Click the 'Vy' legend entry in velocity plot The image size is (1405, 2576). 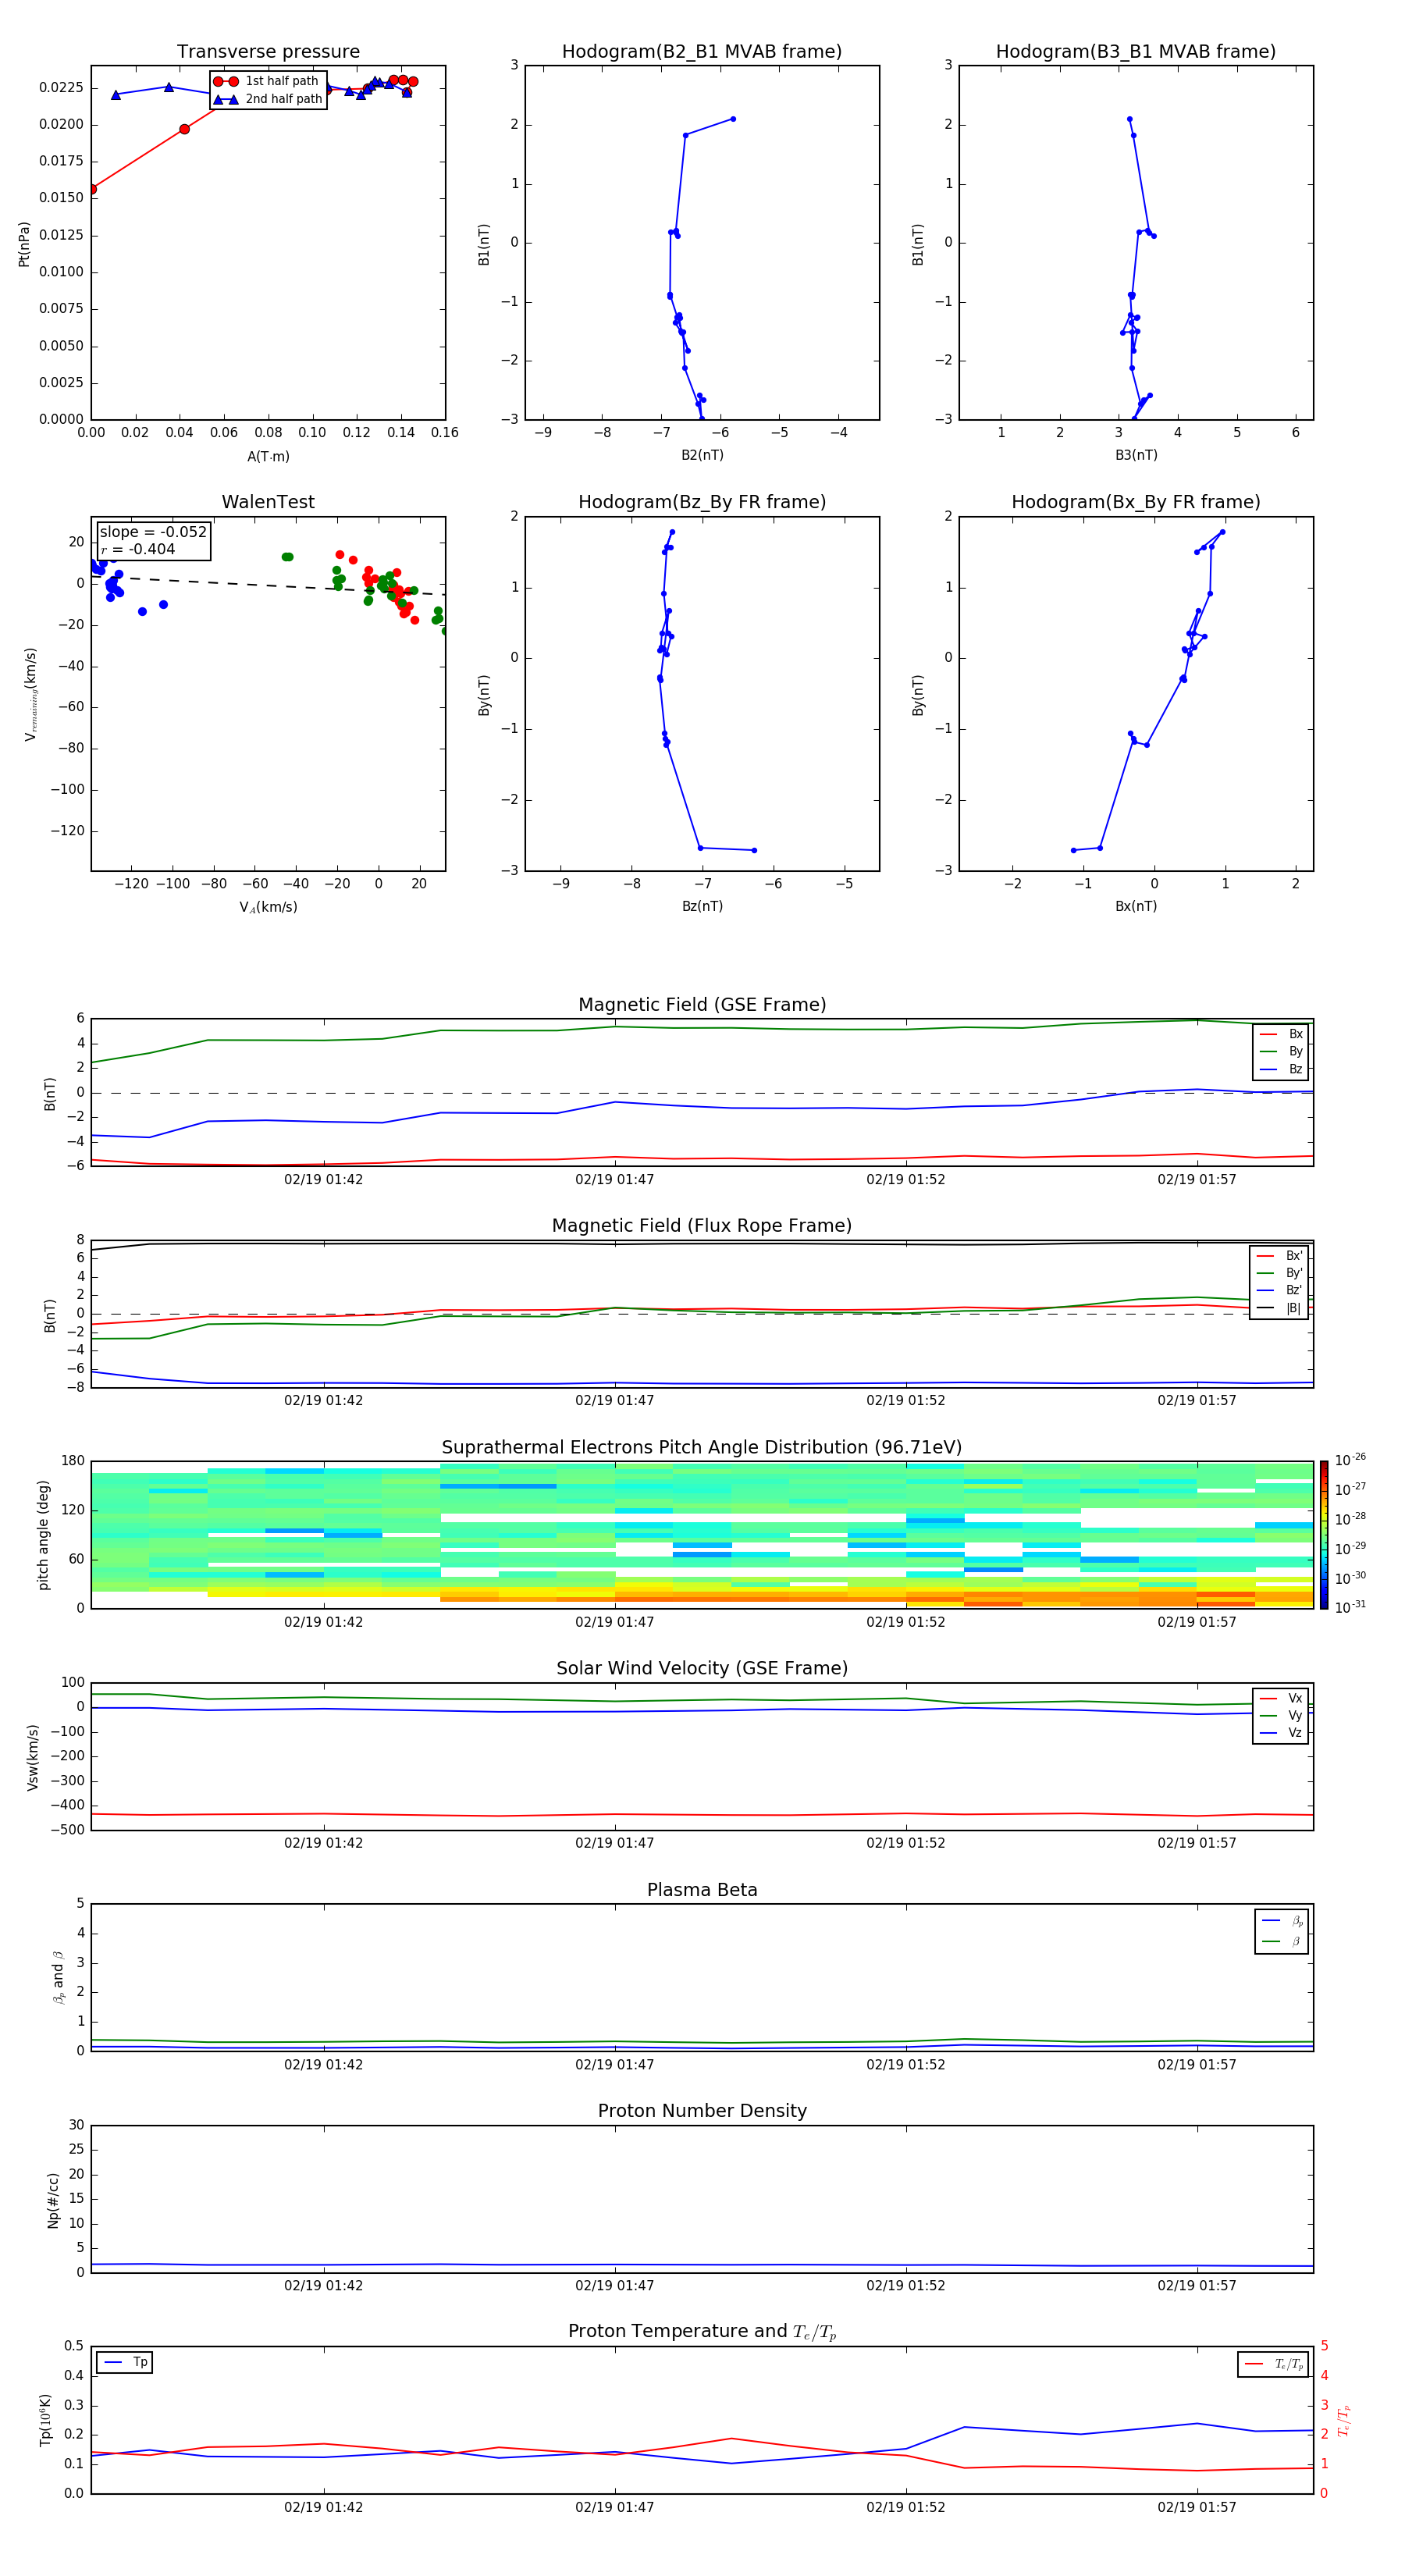click(1281, 1715)
